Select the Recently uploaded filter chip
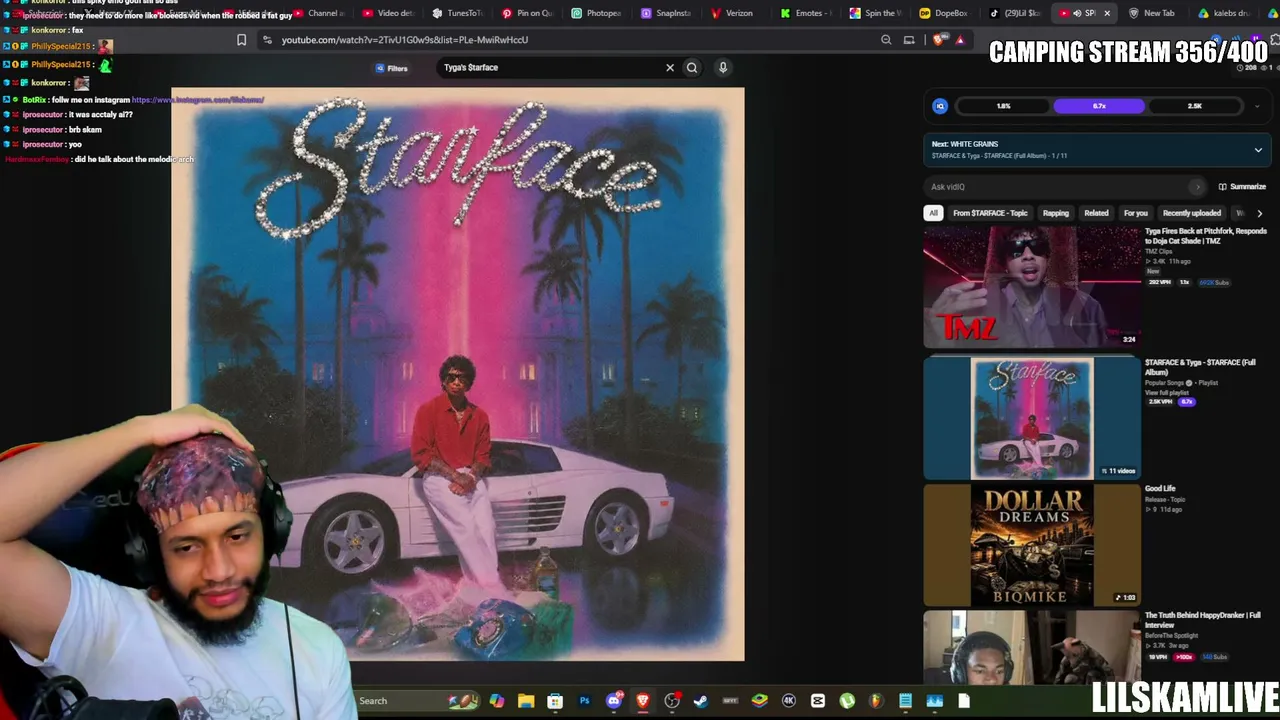 tap(1192, 213)
